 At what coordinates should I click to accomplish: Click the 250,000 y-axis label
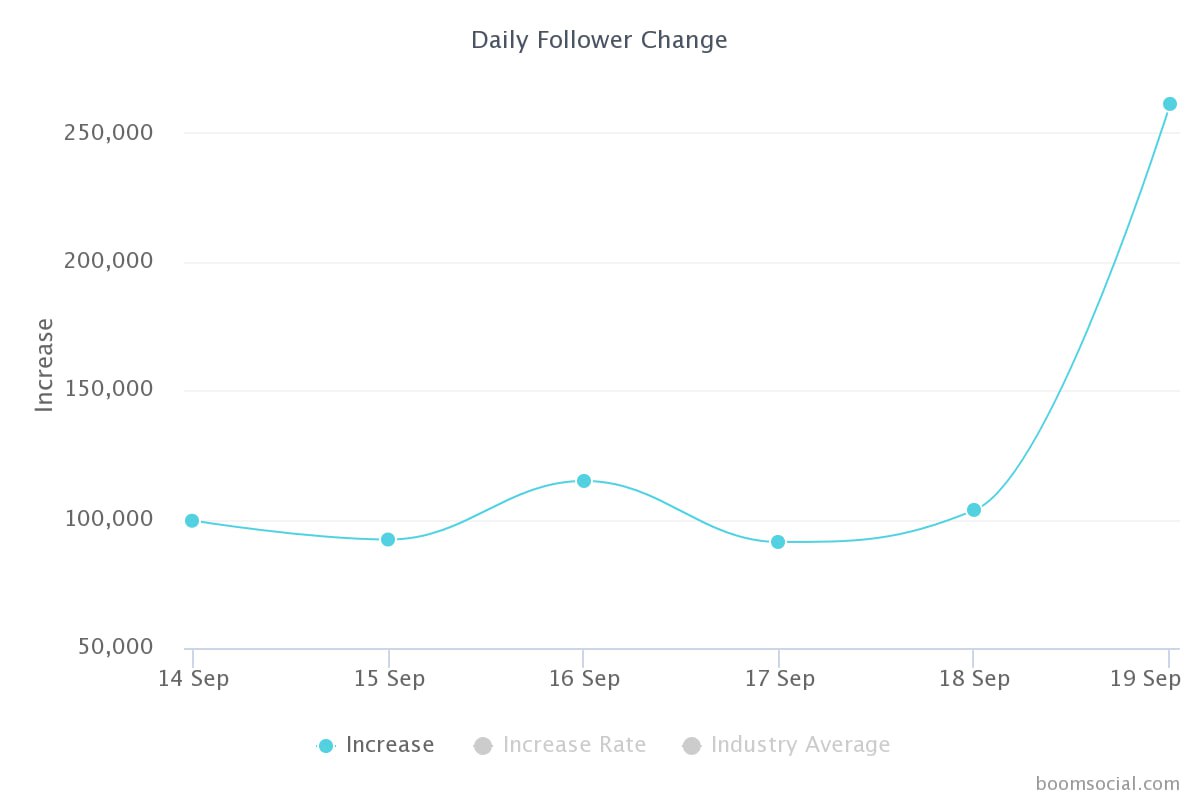(107, 132)
